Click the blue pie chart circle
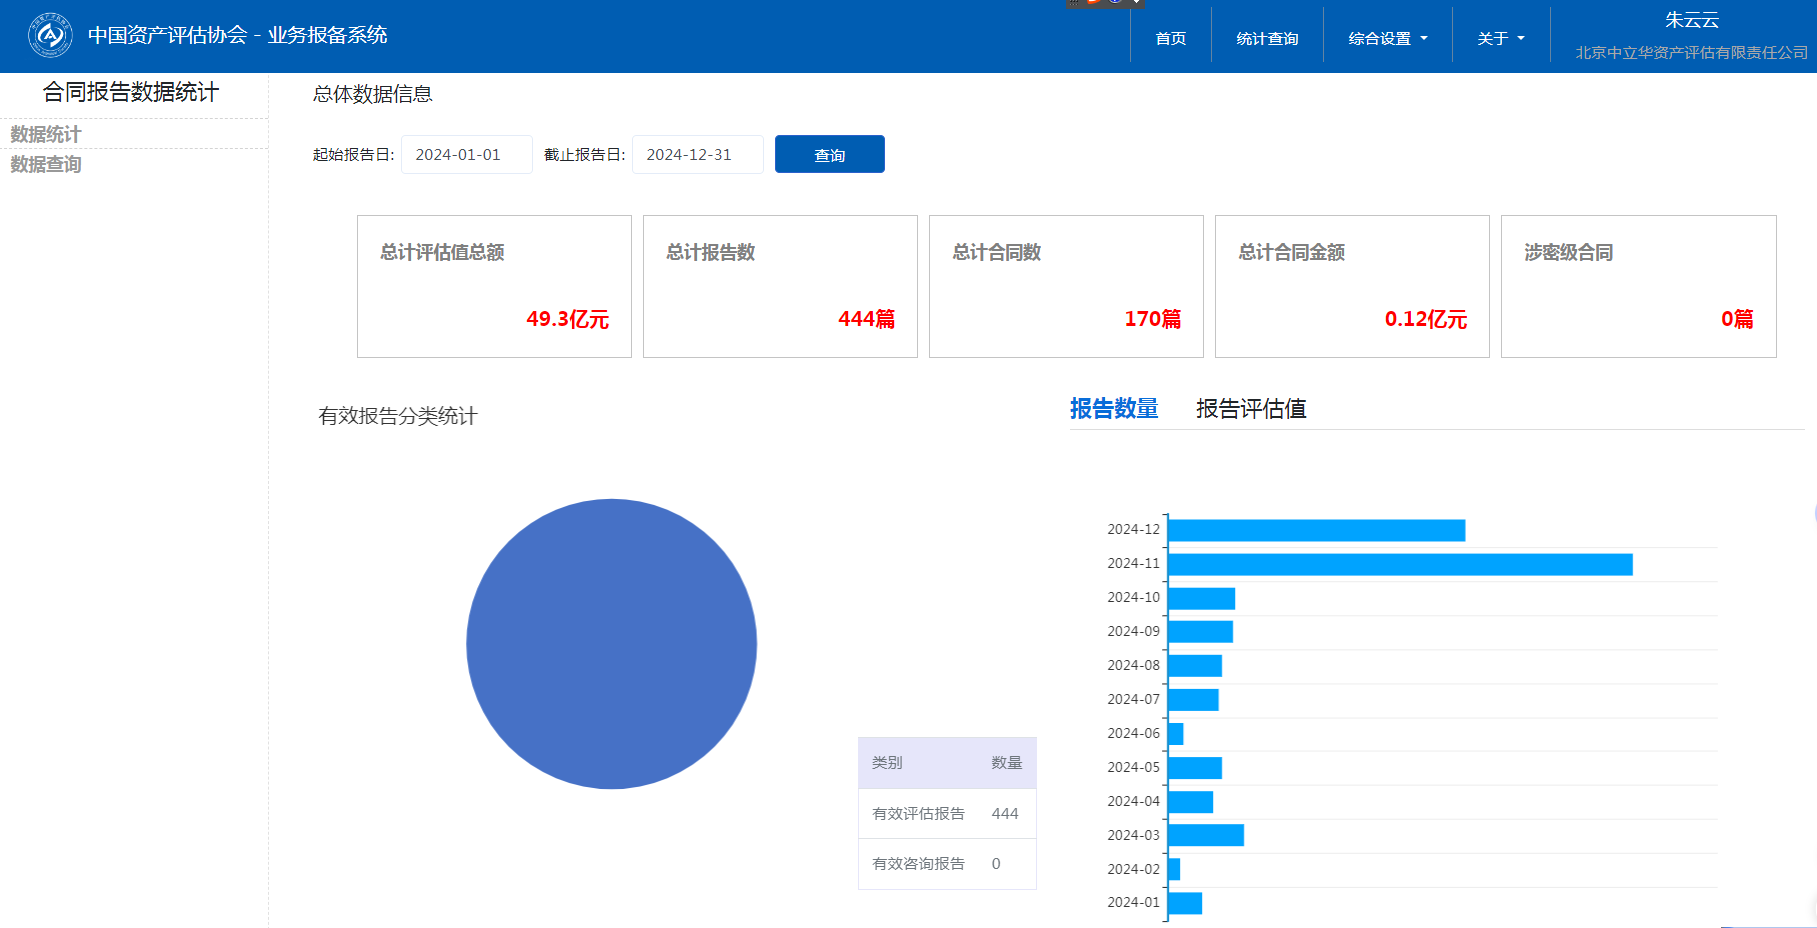1817x928 pixels. click(x=611, y=644)
